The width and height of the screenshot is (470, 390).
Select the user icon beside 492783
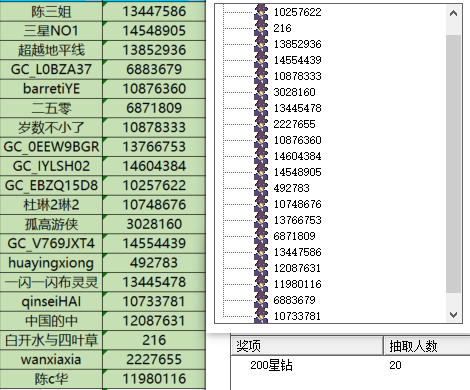pos(261,188)
